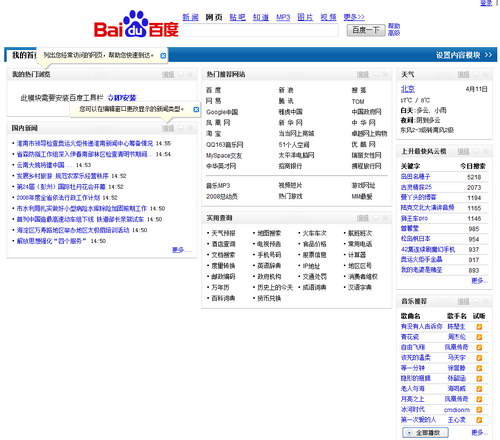Screen dimensions: 500x440
Task: Play sample for song by 马天宇
Action: (479, 358)
